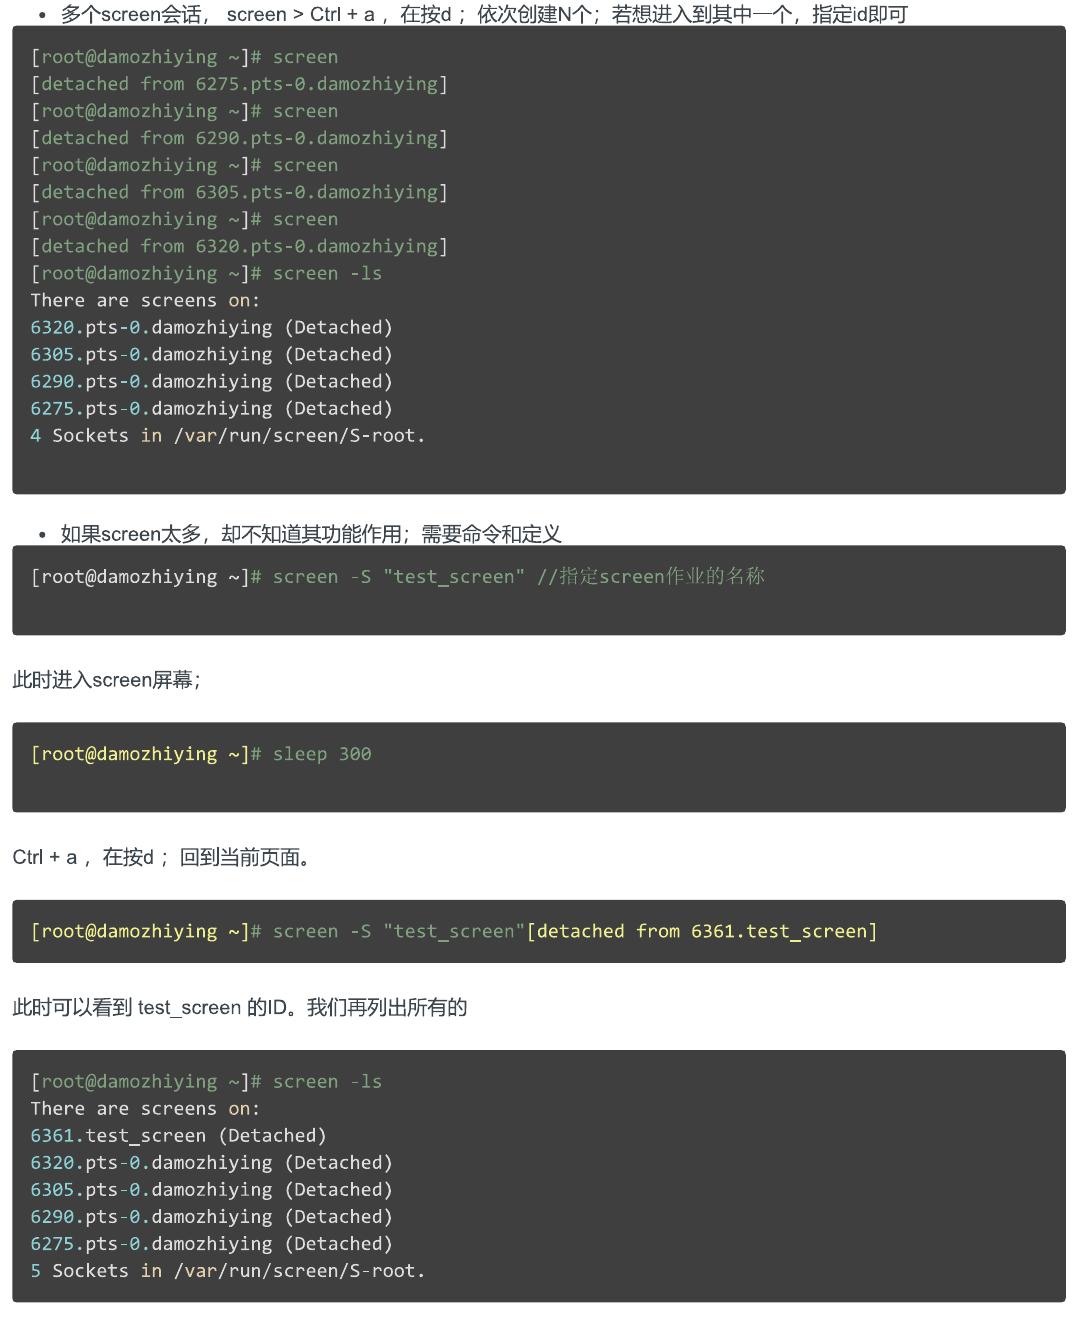Image resolution: width=1078 pixels, height=1340 pixels.
Task: Click the "4 Sockets in /var/run/screen/S-root" line
Action: 227,436
